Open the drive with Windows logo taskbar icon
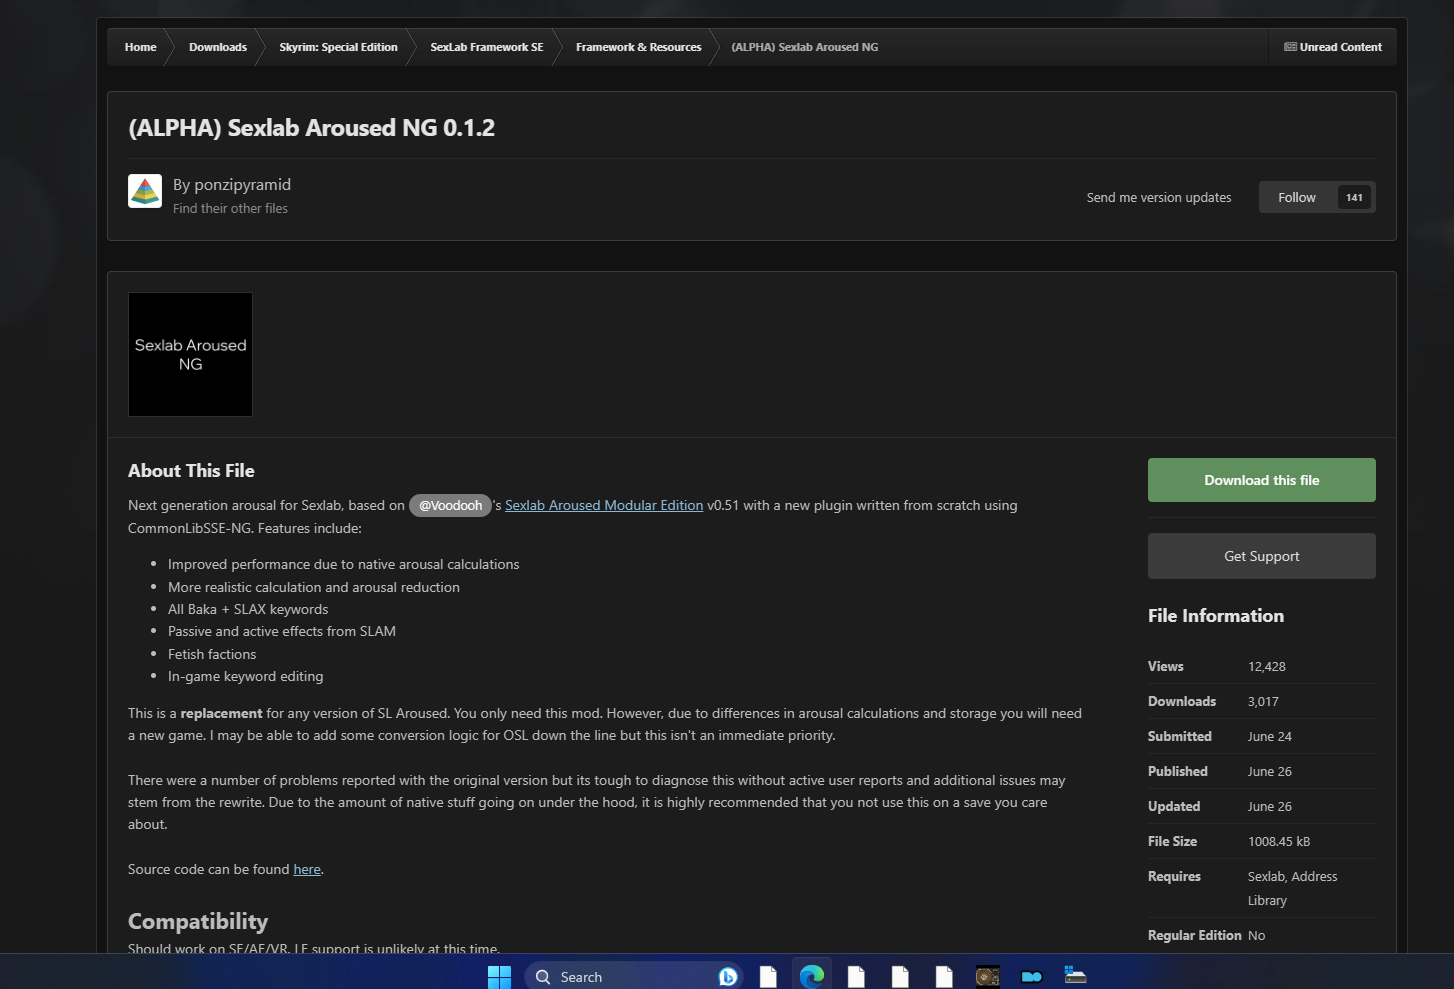1454x989 pixels. click(1076, 976)
